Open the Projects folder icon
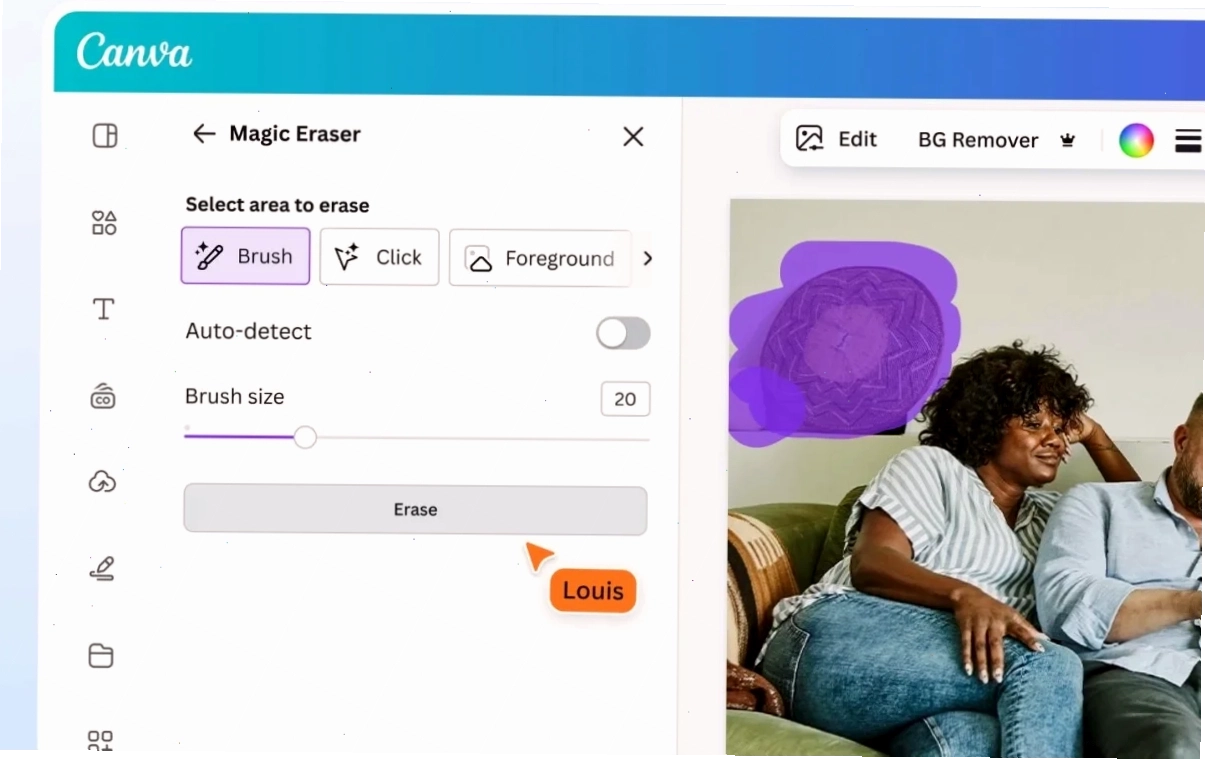This screenshot has width=1205, height=759. pyautogui.click(x=101, y=656)
